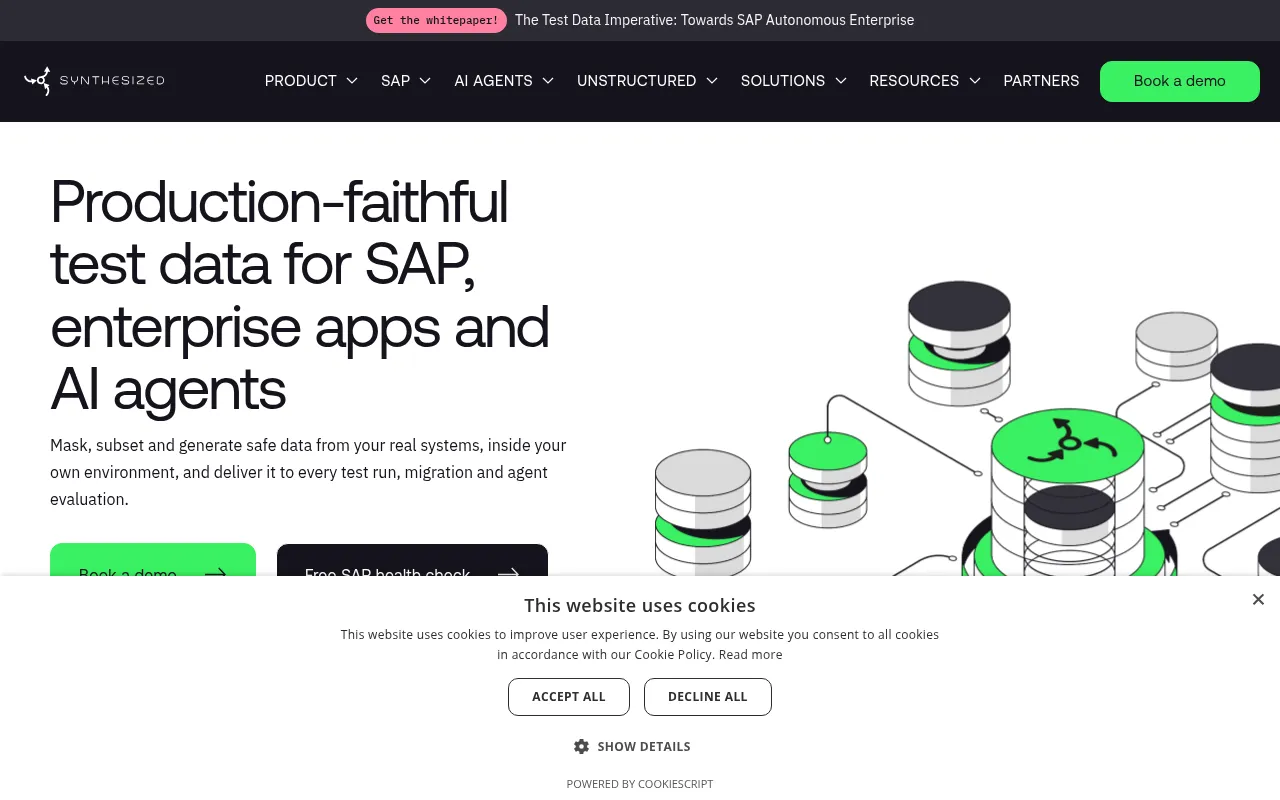Click the Synthesized logo icon
The height and width of the screenshot is (800, 1280).
(x=38, y=81)
